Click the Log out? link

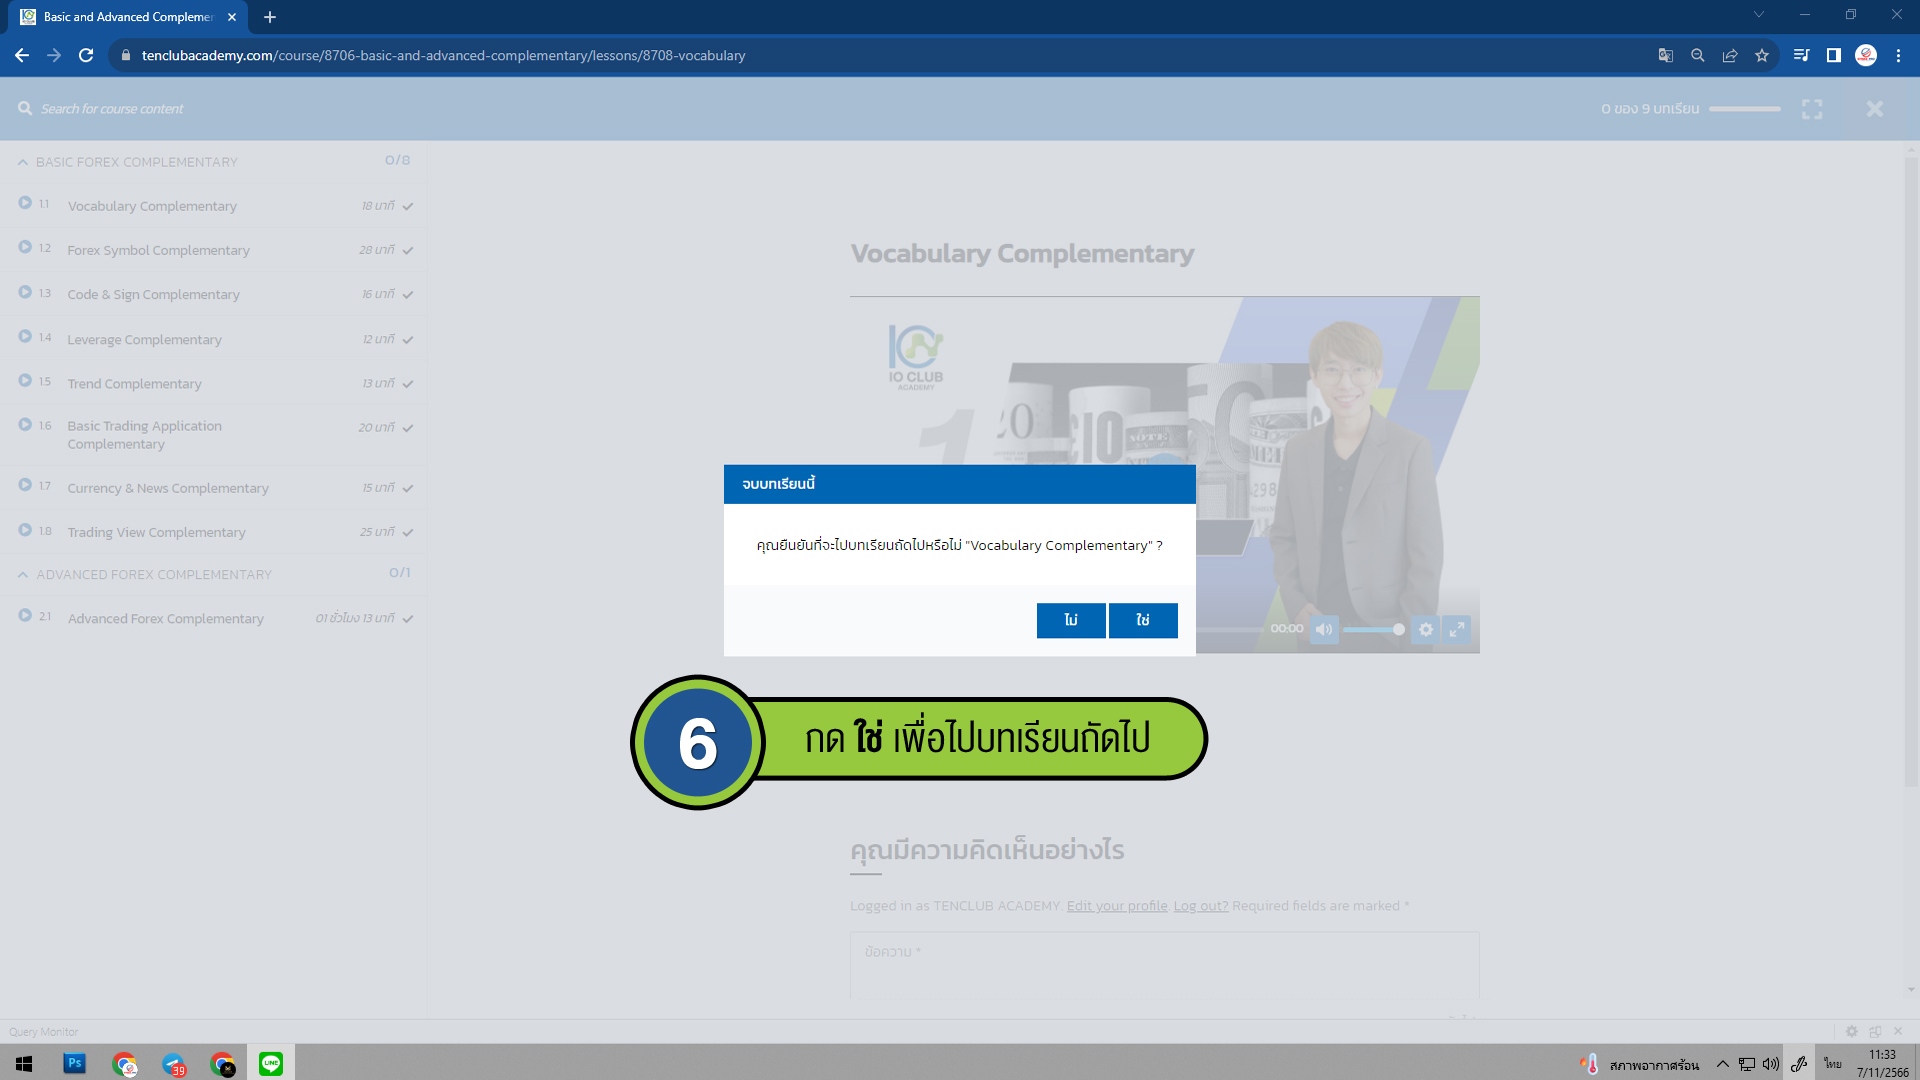point(1201,906)
